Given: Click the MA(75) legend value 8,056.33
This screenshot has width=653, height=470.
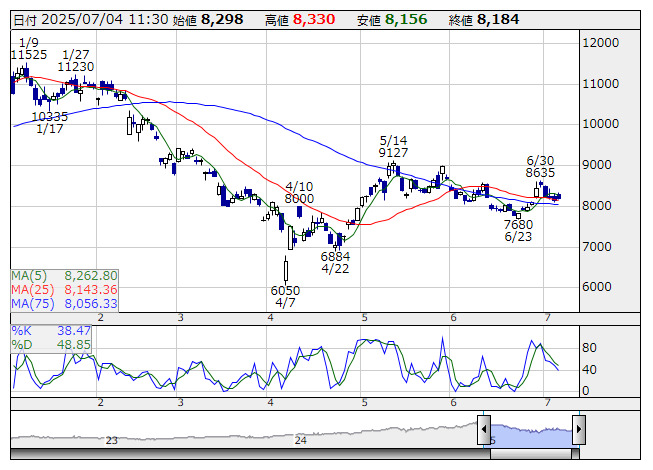Looking at the screenshot, I should pos(91,304).
